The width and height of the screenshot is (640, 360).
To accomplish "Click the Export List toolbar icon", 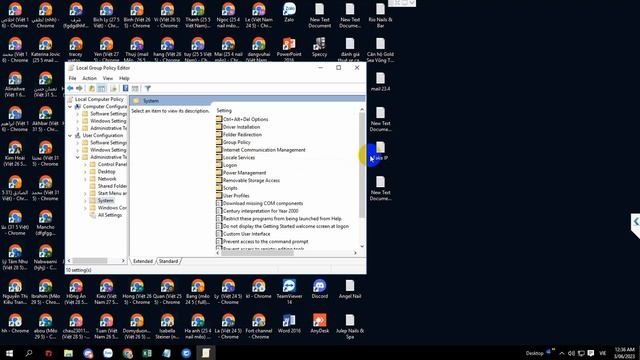I will pyautogui.click(x=113, y=88).
